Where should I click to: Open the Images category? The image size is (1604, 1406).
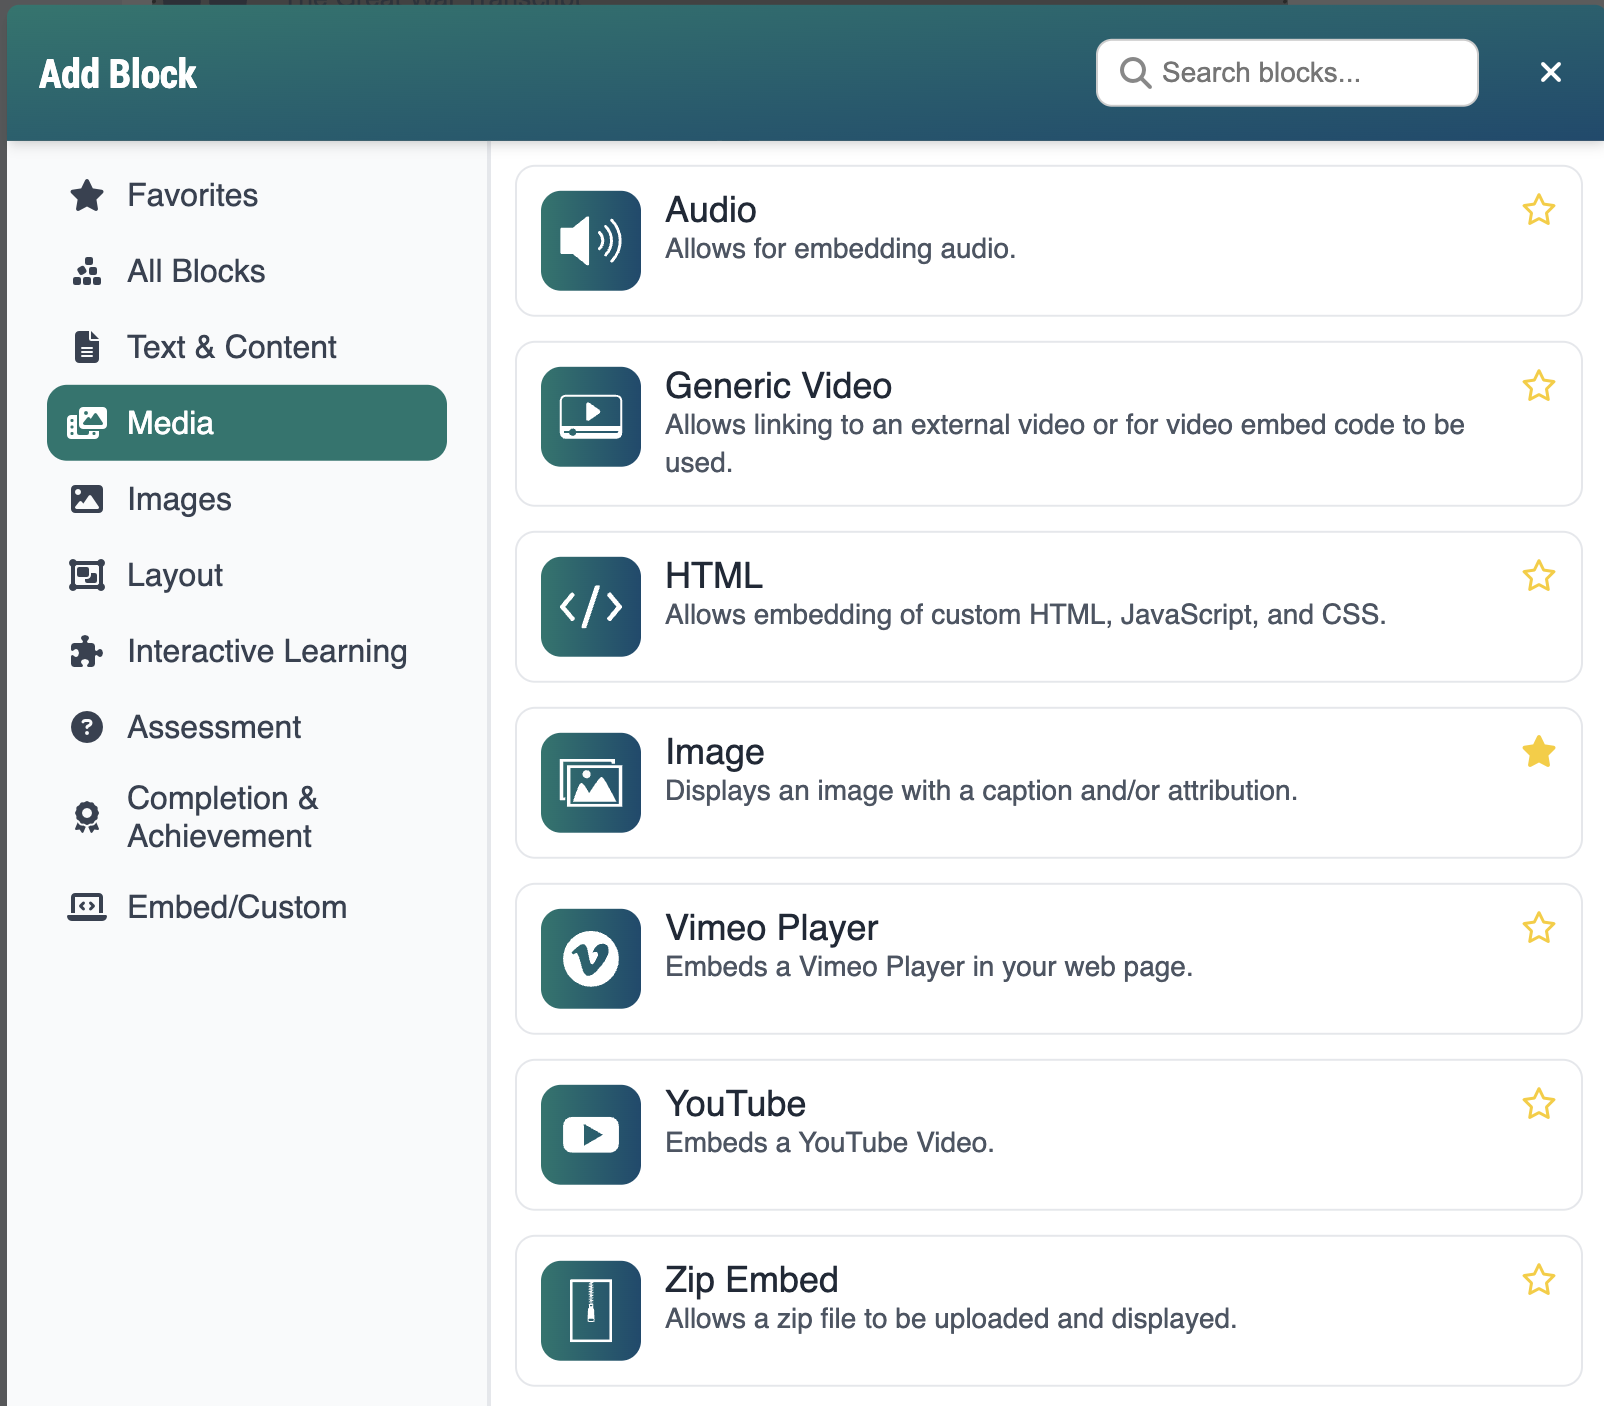pyautogui.click(x=247, y=499)
